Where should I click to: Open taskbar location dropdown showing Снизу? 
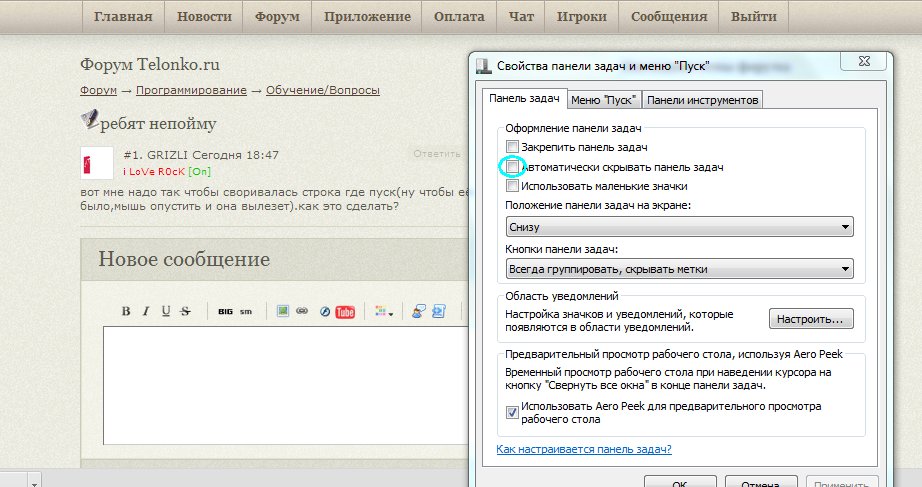[679, 227]
